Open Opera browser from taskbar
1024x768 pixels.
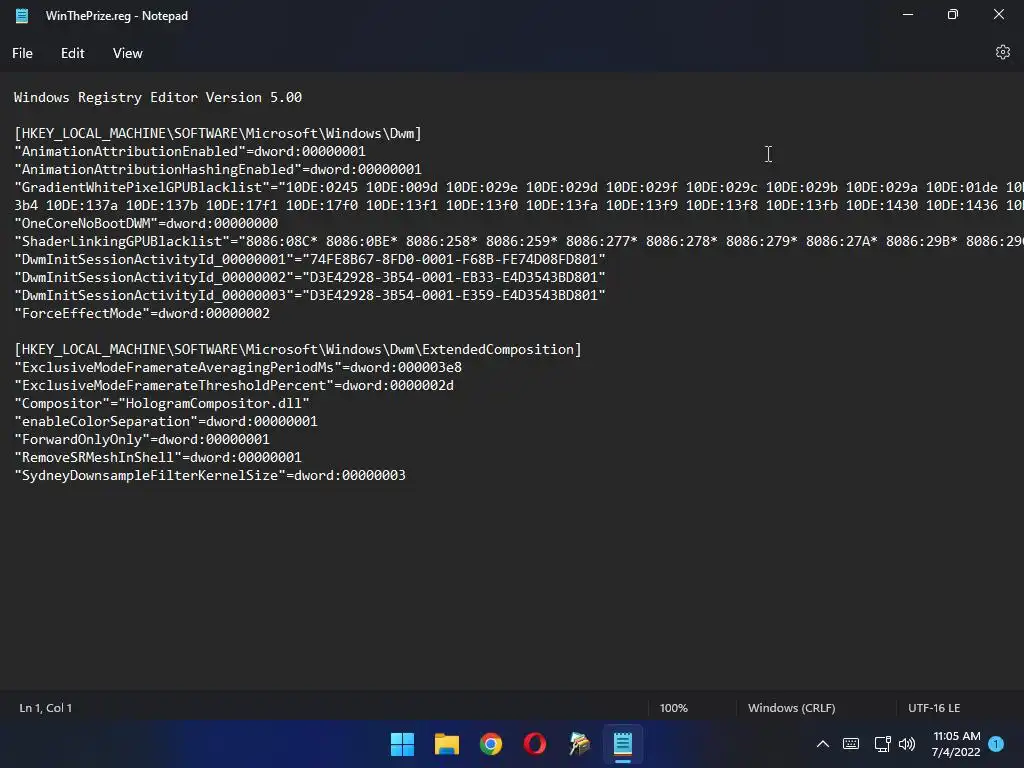tap(535, 744)
